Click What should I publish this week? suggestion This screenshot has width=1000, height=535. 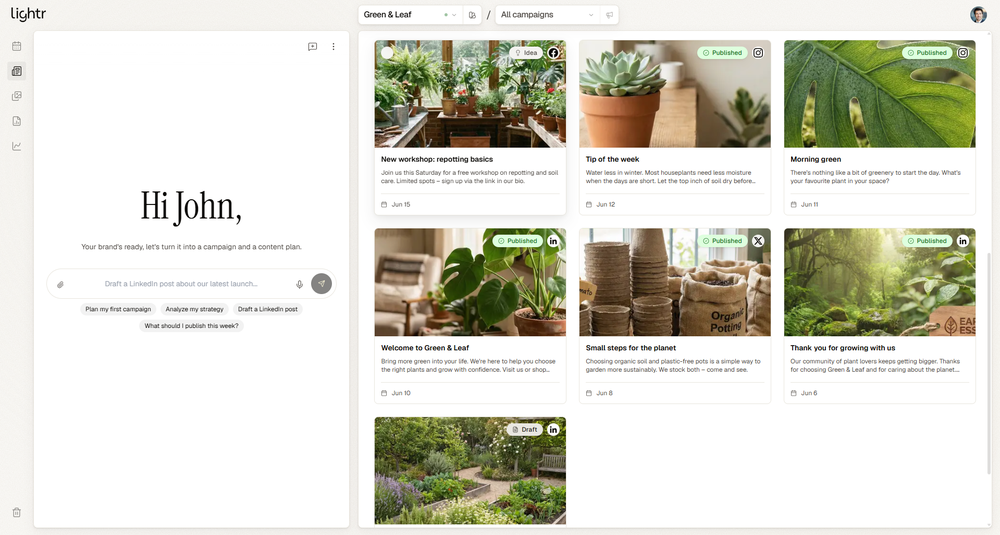(191, 326)
